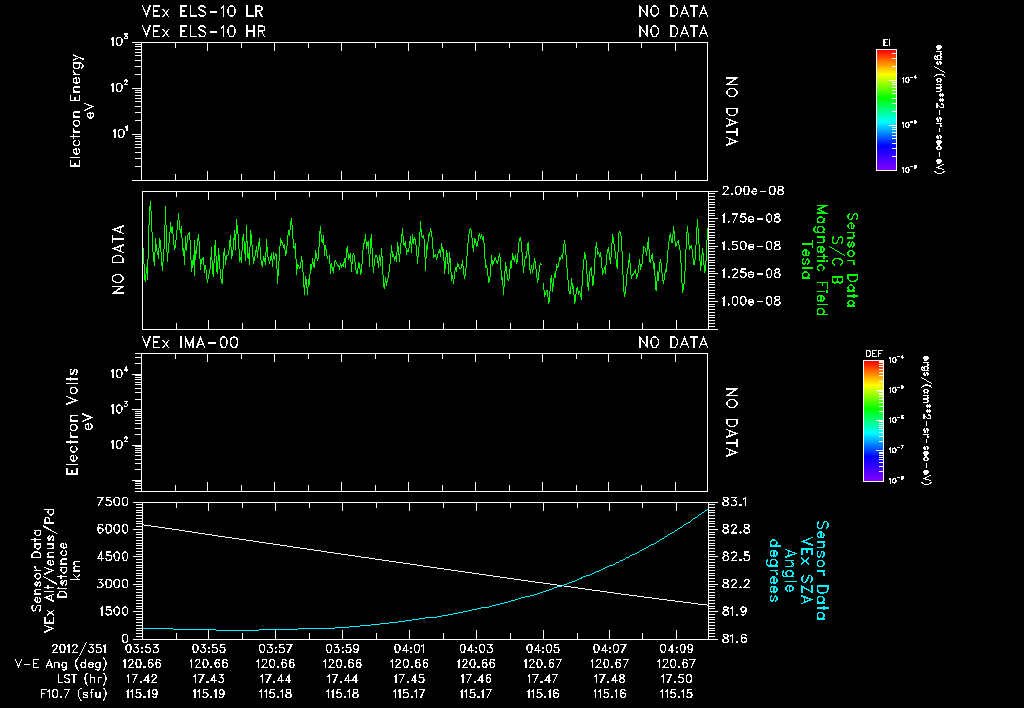Select the 'VEx ELS-10 LR' panel title

202,11
